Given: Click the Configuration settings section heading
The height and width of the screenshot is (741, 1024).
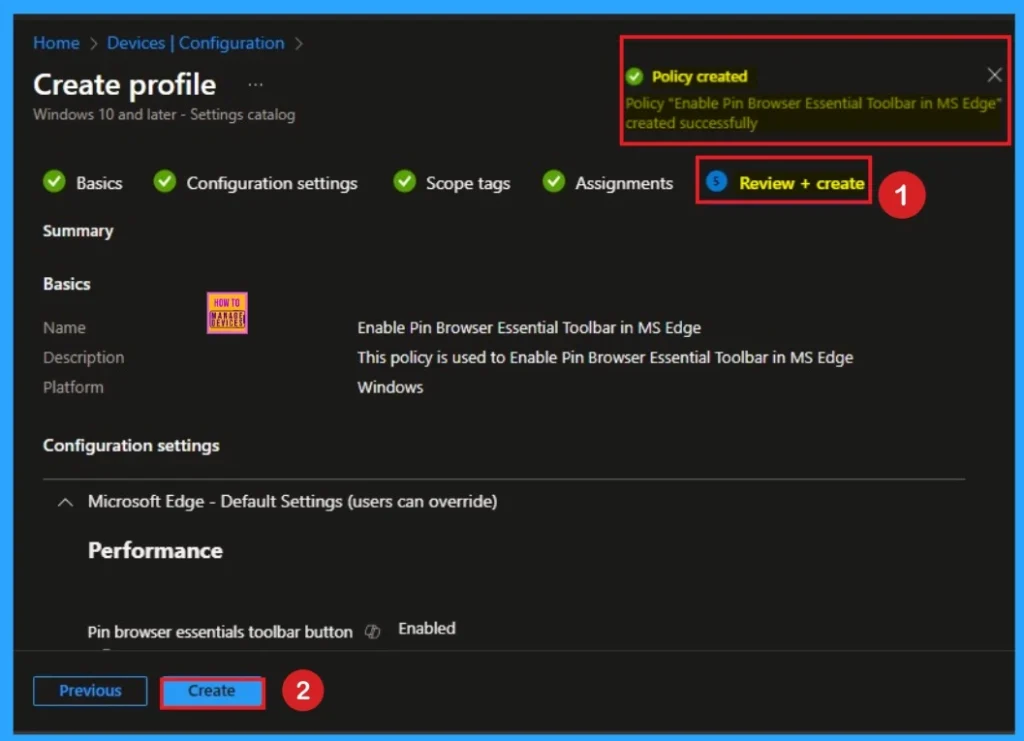Looking at the screenshot, I should [131, 445].
